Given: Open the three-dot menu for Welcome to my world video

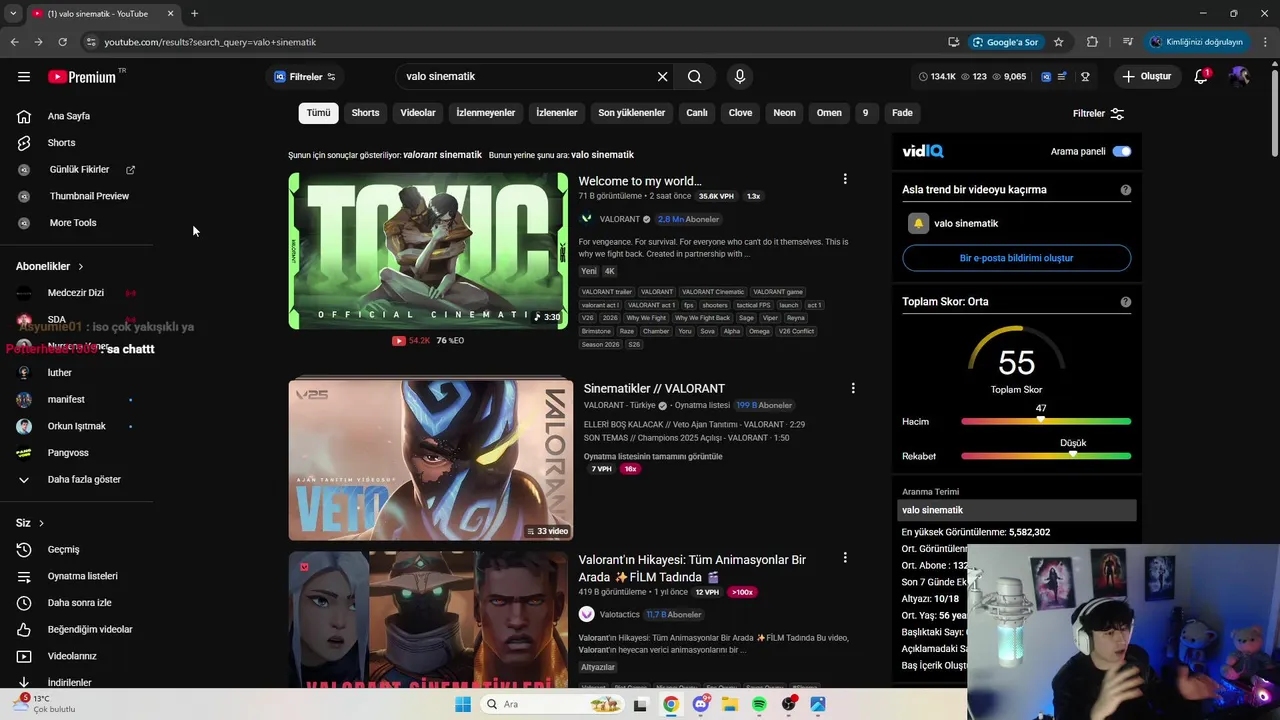Looking at the screenshot, I should click(845, 179).
